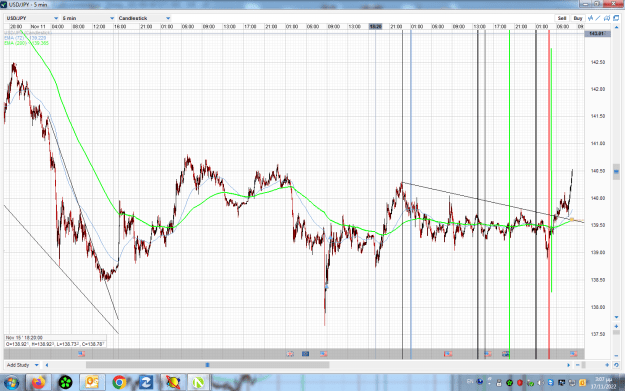The height and width of the screenshot is (391, 625).
Task: Click the volume icon in system tray
Action: 540,383
